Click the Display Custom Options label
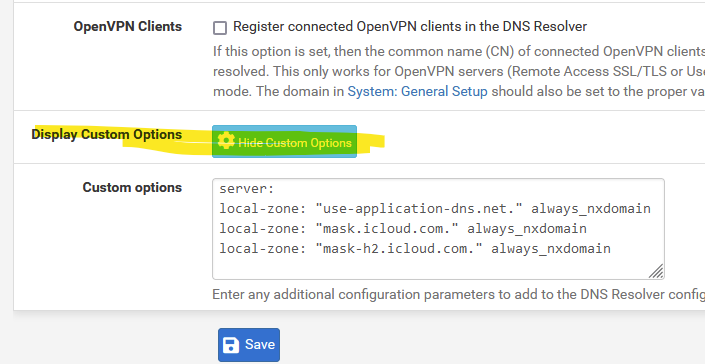The image size is (705, 364). (x=107, y=134)
